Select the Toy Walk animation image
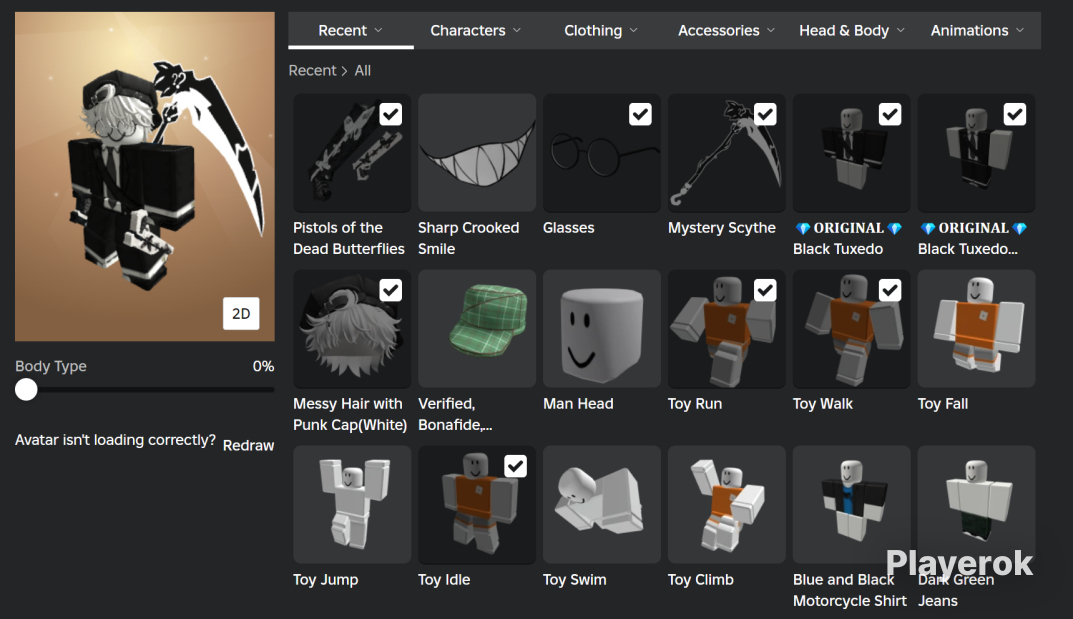Viewport: 1073px width, 619px height. click(x=851, y=329)
